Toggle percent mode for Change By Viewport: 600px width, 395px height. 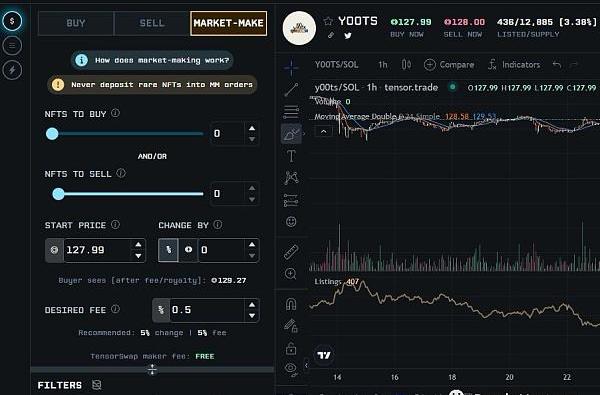pos(168,250)
